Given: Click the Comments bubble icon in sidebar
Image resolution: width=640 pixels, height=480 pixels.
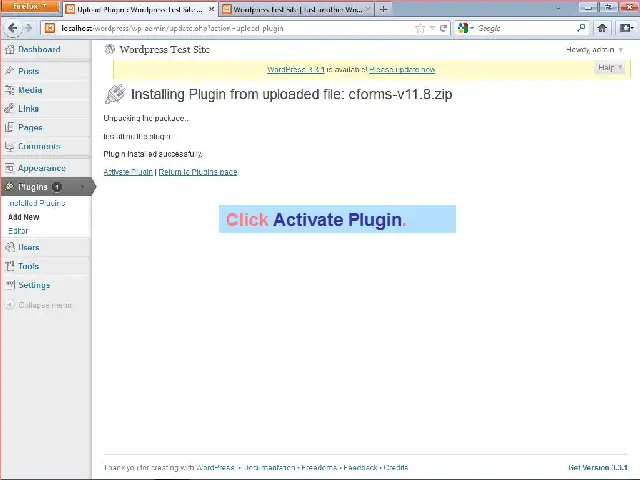Looking at the screenshot, I should [9, 147].
